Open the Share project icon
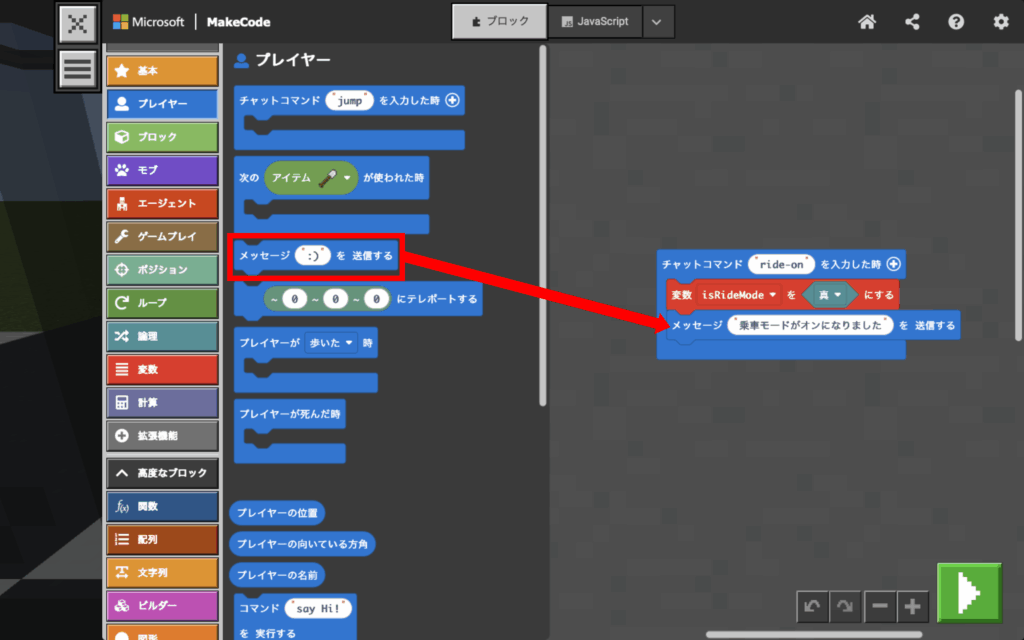The width and height of the screenshot is (1024, 640). [912, 22]
